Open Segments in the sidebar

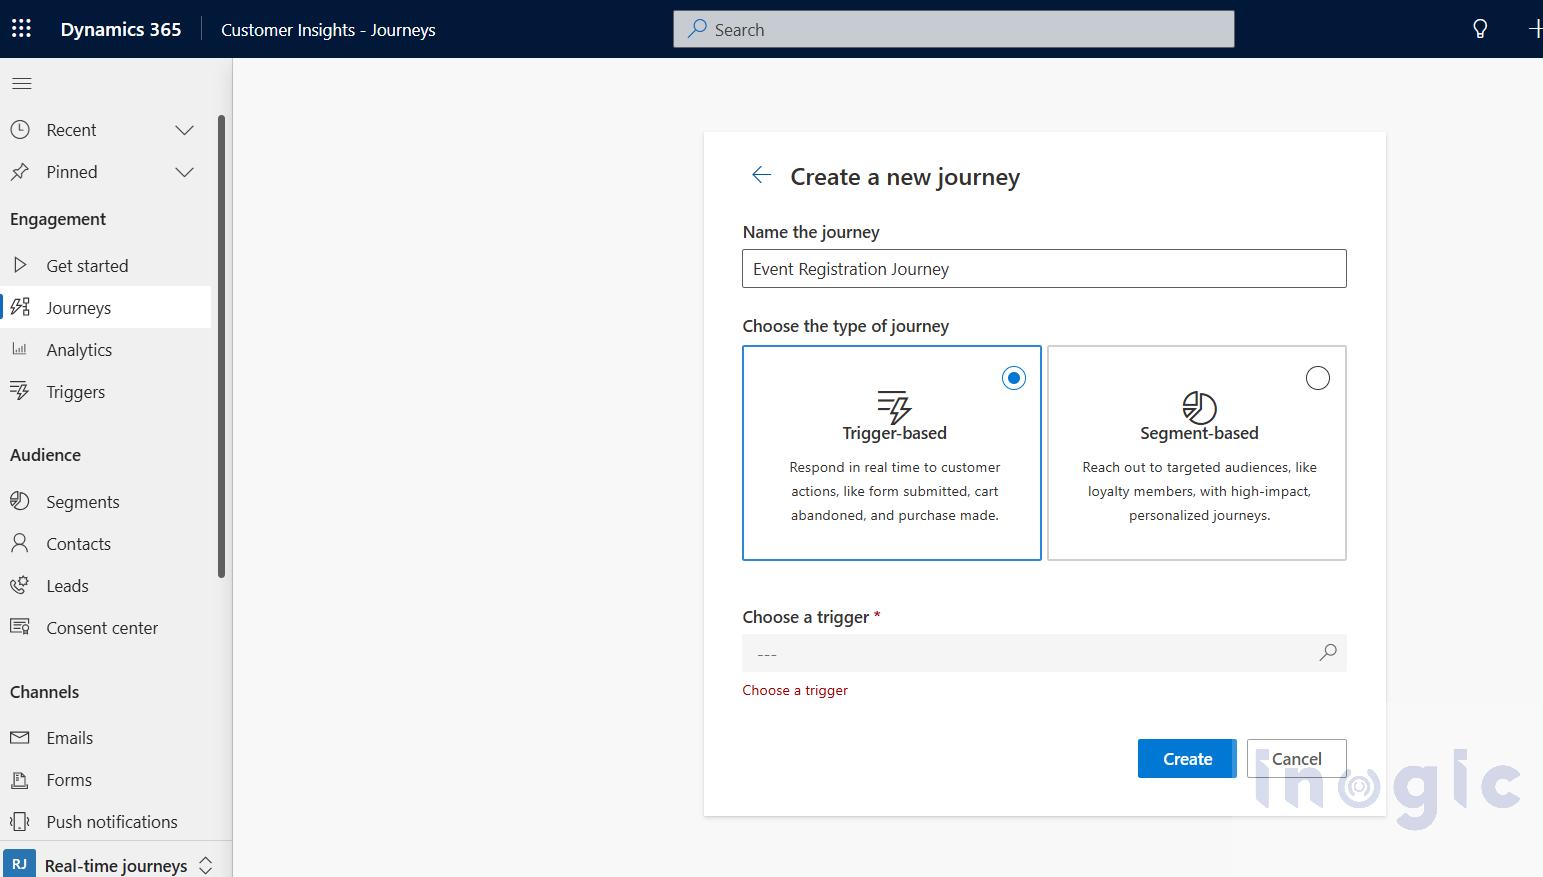[106, 501]
